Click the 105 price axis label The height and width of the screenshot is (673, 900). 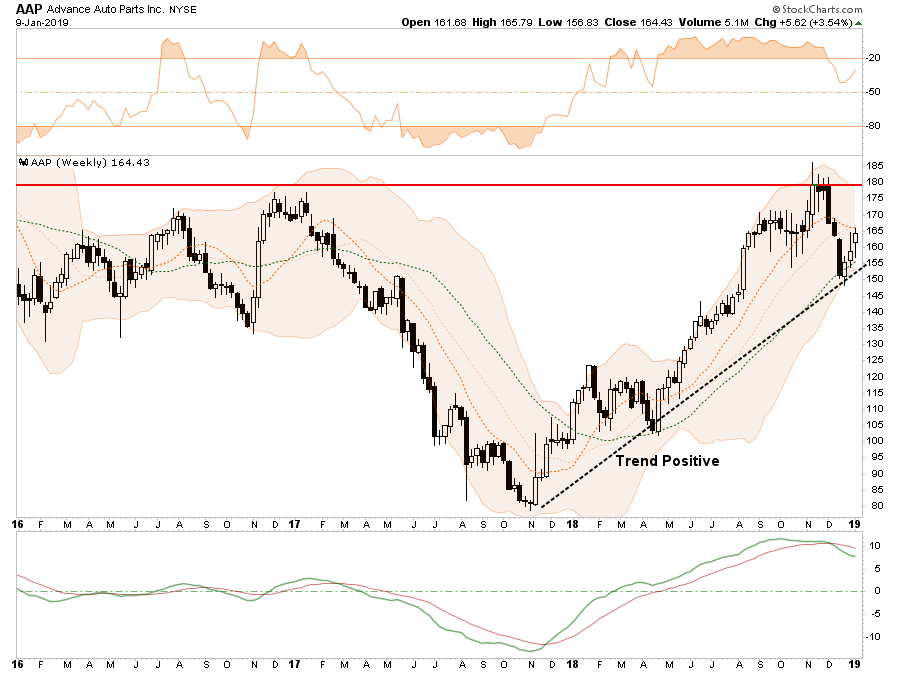point(875,425)
